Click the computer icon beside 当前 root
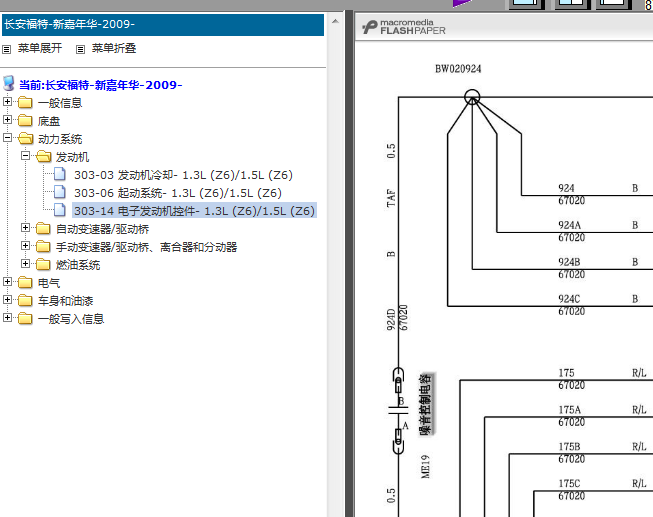Viewport: 653px width, 517px height. pos(9,83)
